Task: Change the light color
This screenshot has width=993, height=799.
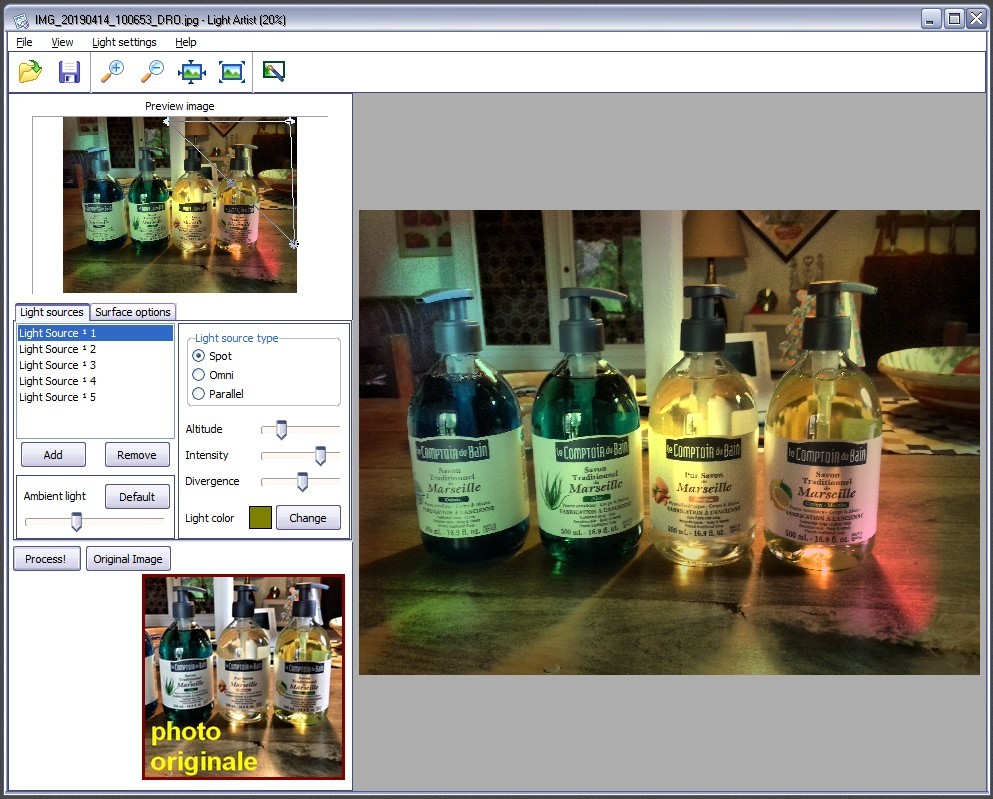Action: [x=308, y=518]
